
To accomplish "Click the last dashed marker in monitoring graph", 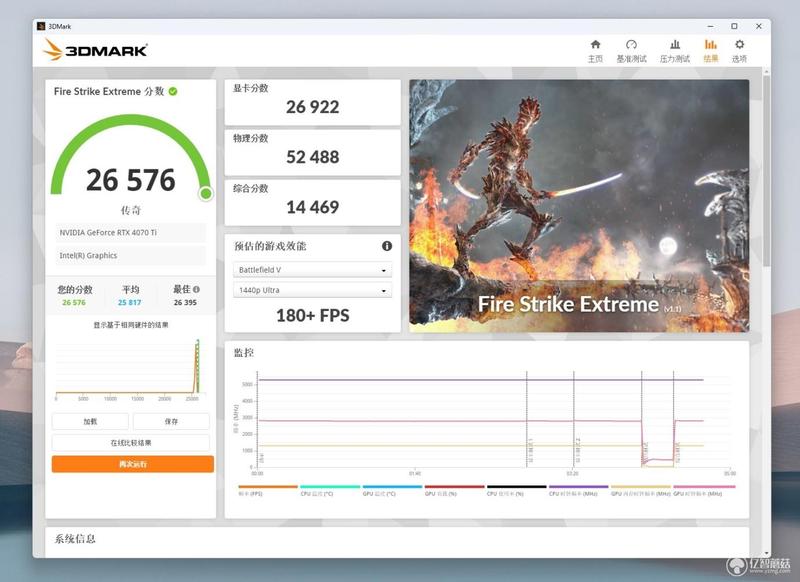I will [x=673, y=419].
